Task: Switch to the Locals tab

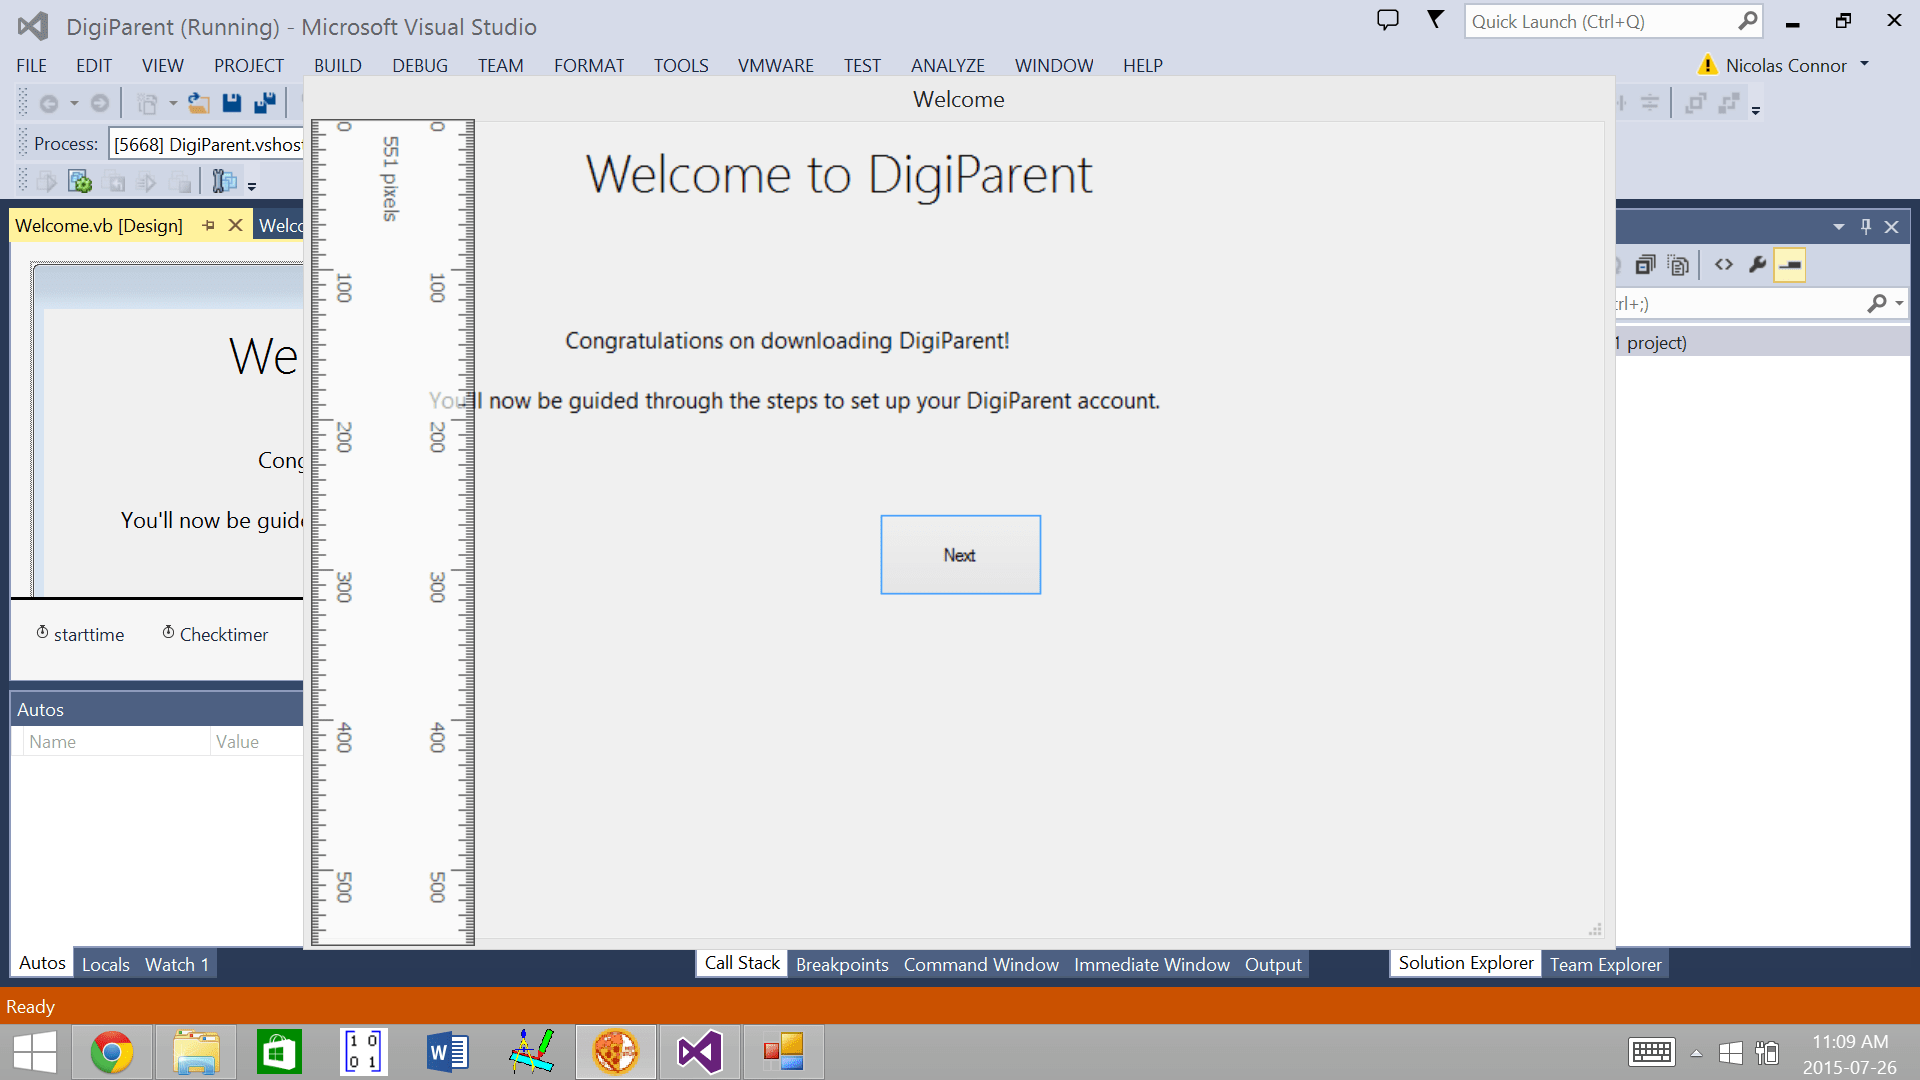Action: (x=105, y=964)
